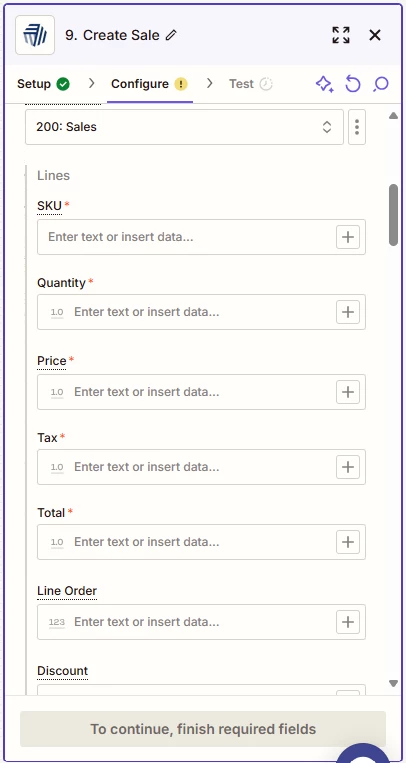This screenshot has height=763, width=406.
Task: Click the vertical scrollbar thumb
Action: 394,215
